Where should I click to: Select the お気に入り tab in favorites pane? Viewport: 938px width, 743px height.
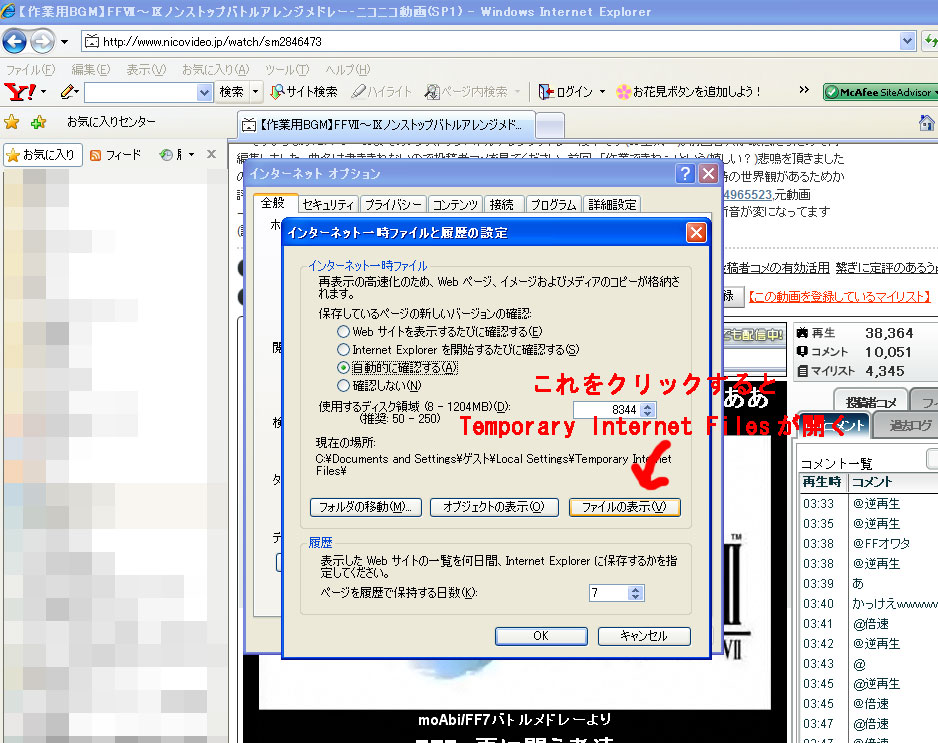click(42, 155)
